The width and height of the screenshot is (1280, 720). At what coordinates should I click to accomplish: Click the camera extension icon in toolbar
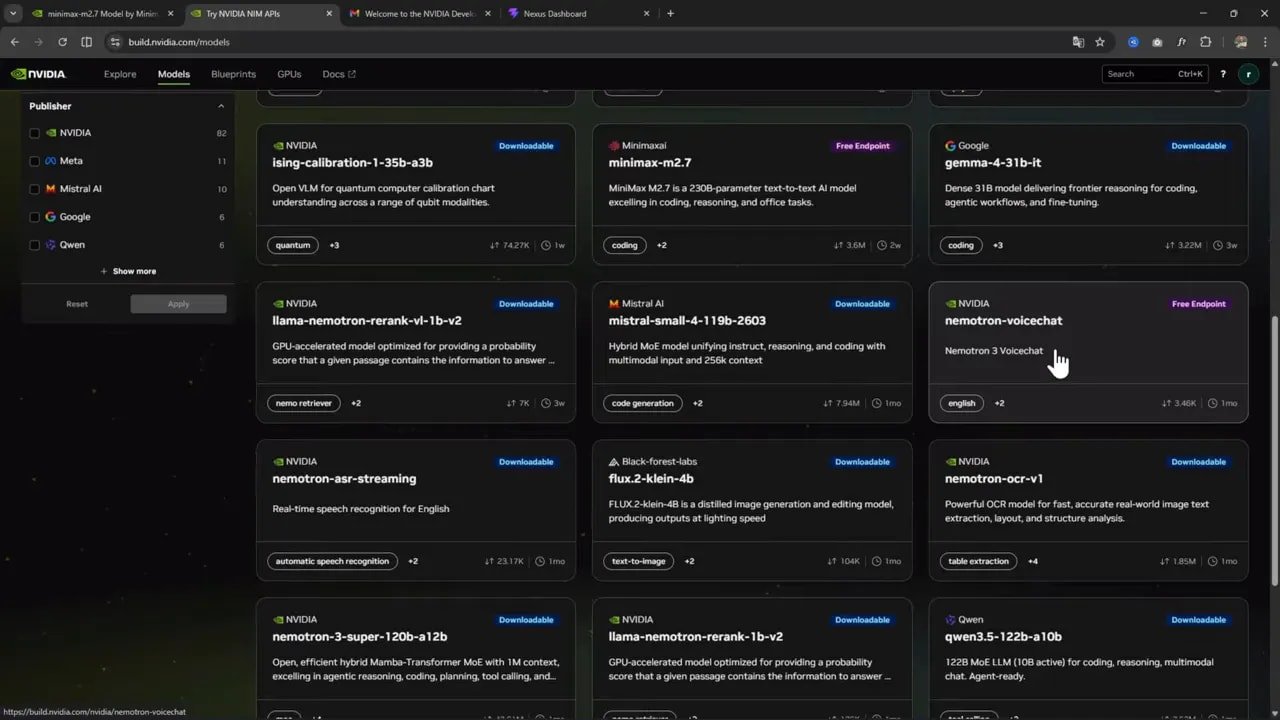point(1157,42)
